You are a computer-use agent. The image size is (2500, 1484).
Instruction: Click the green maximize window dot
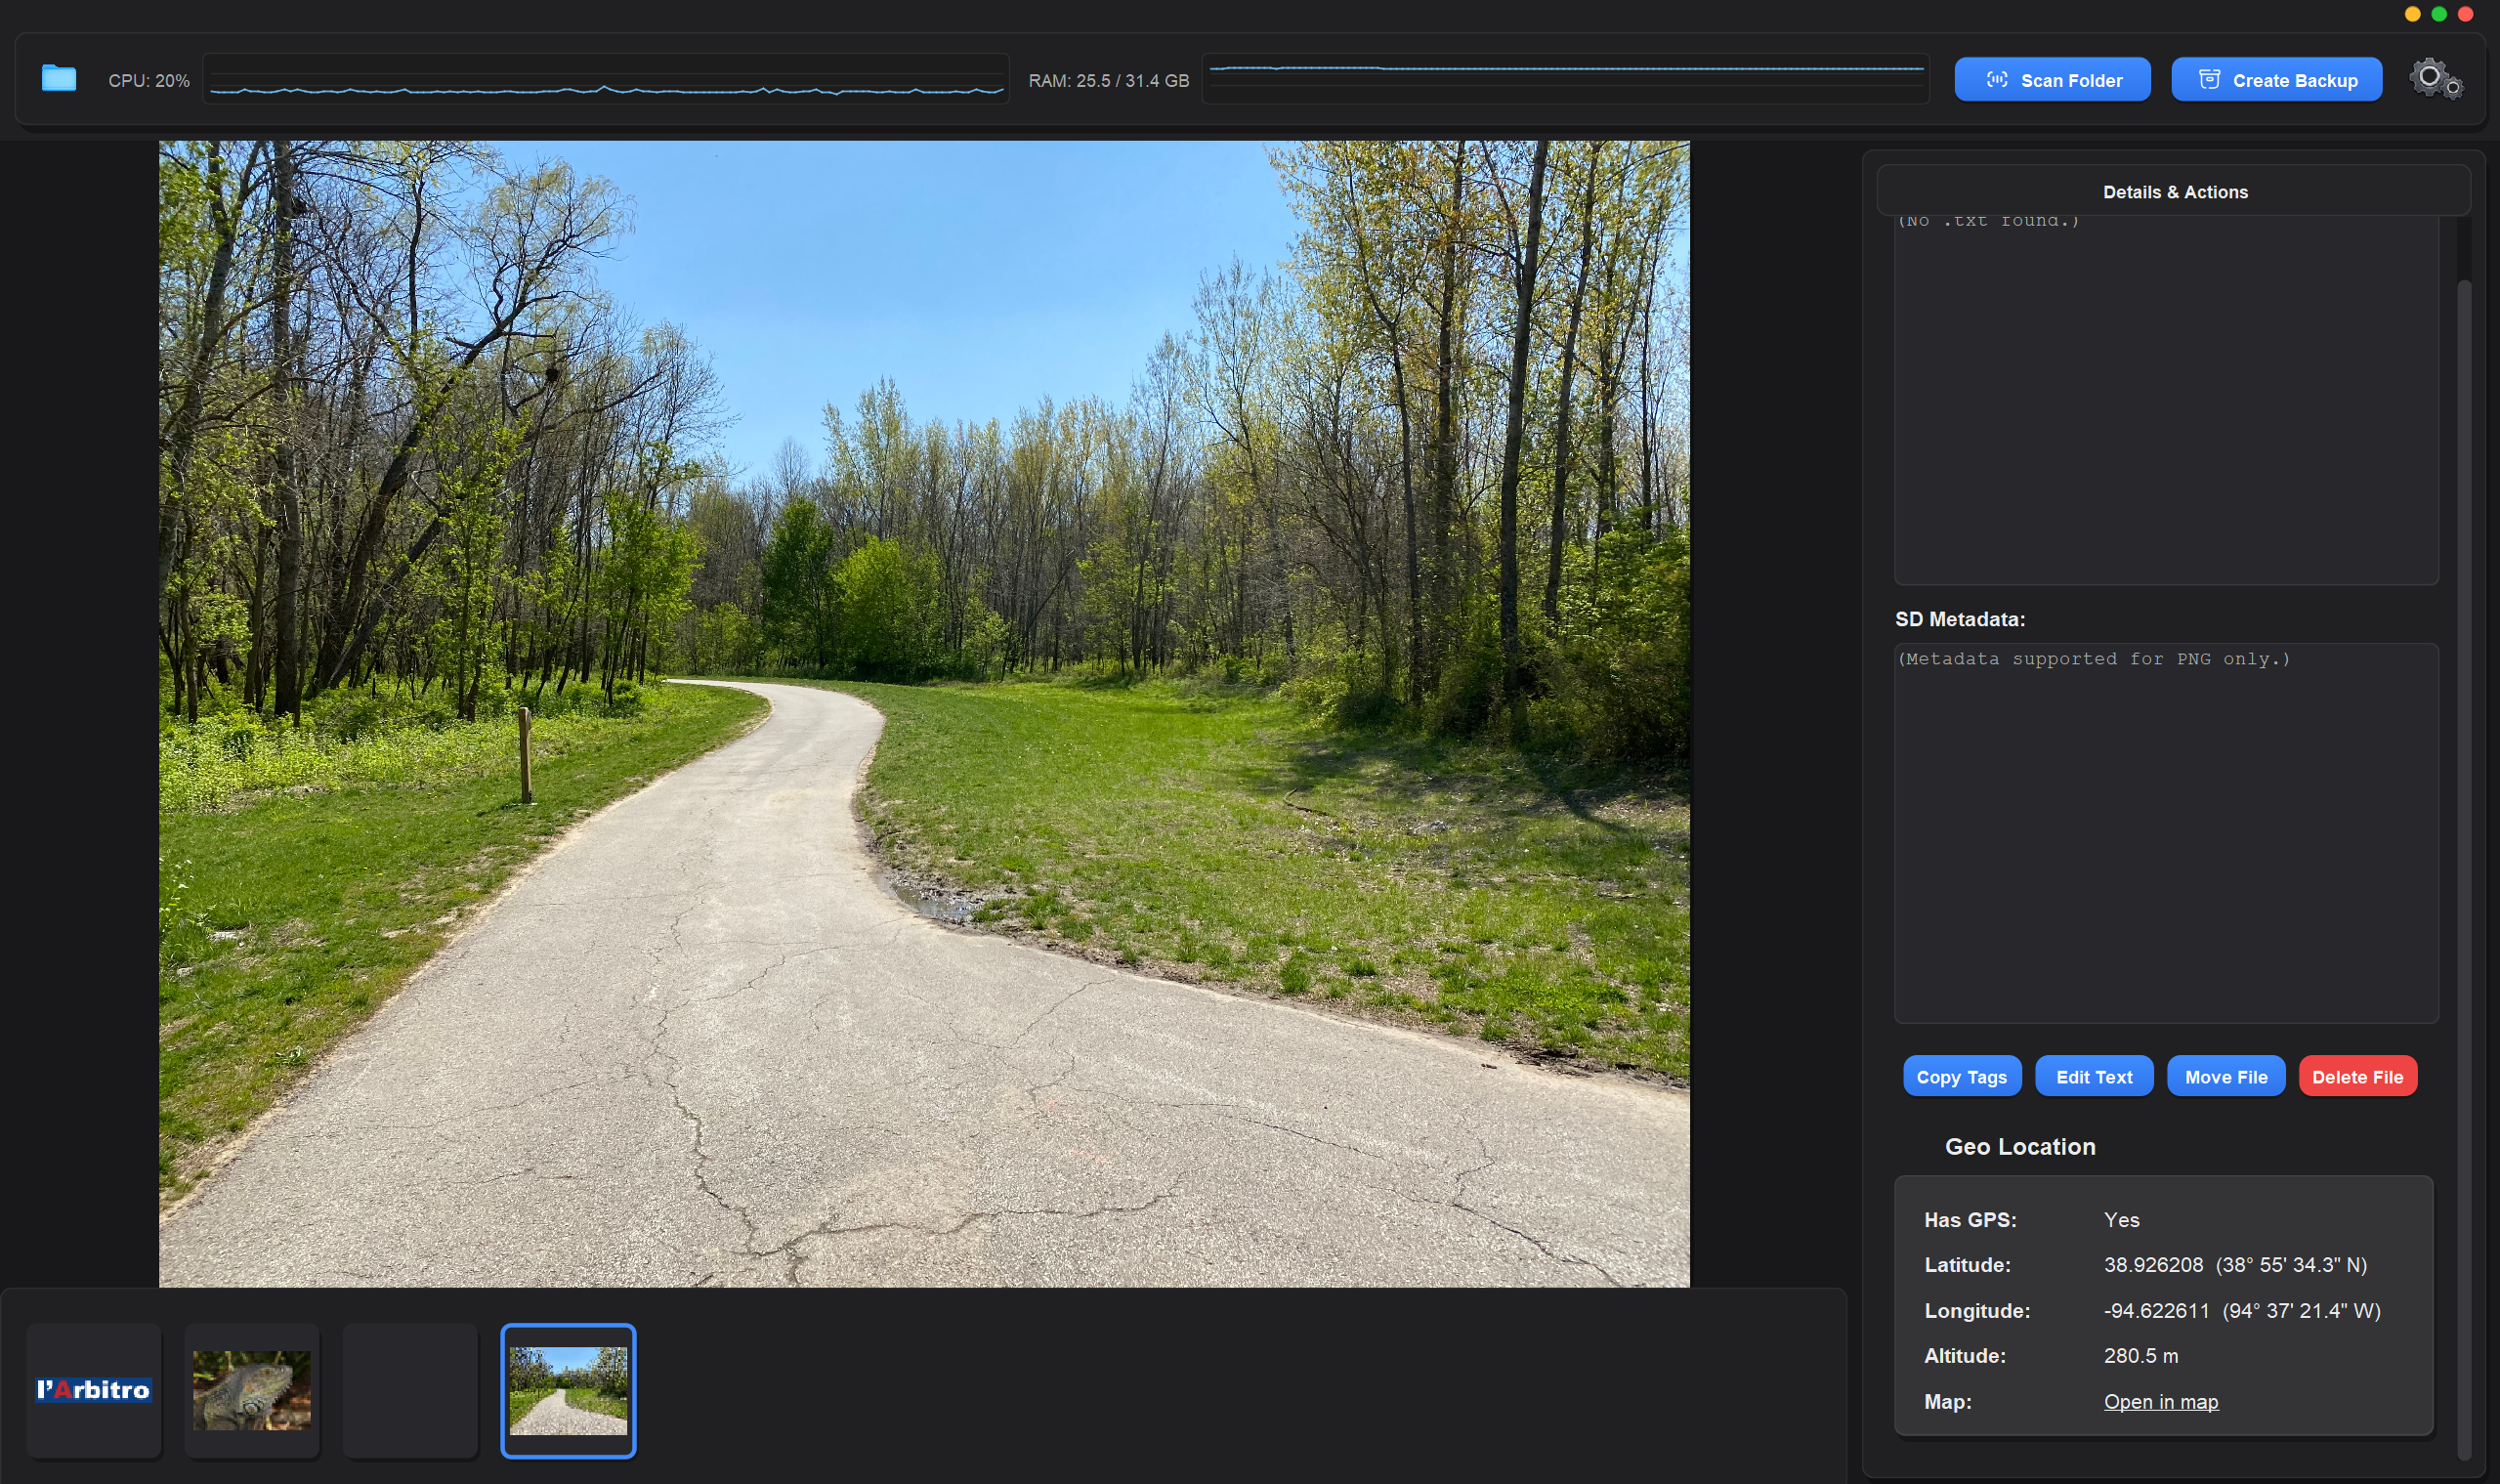pos(2439,14)
